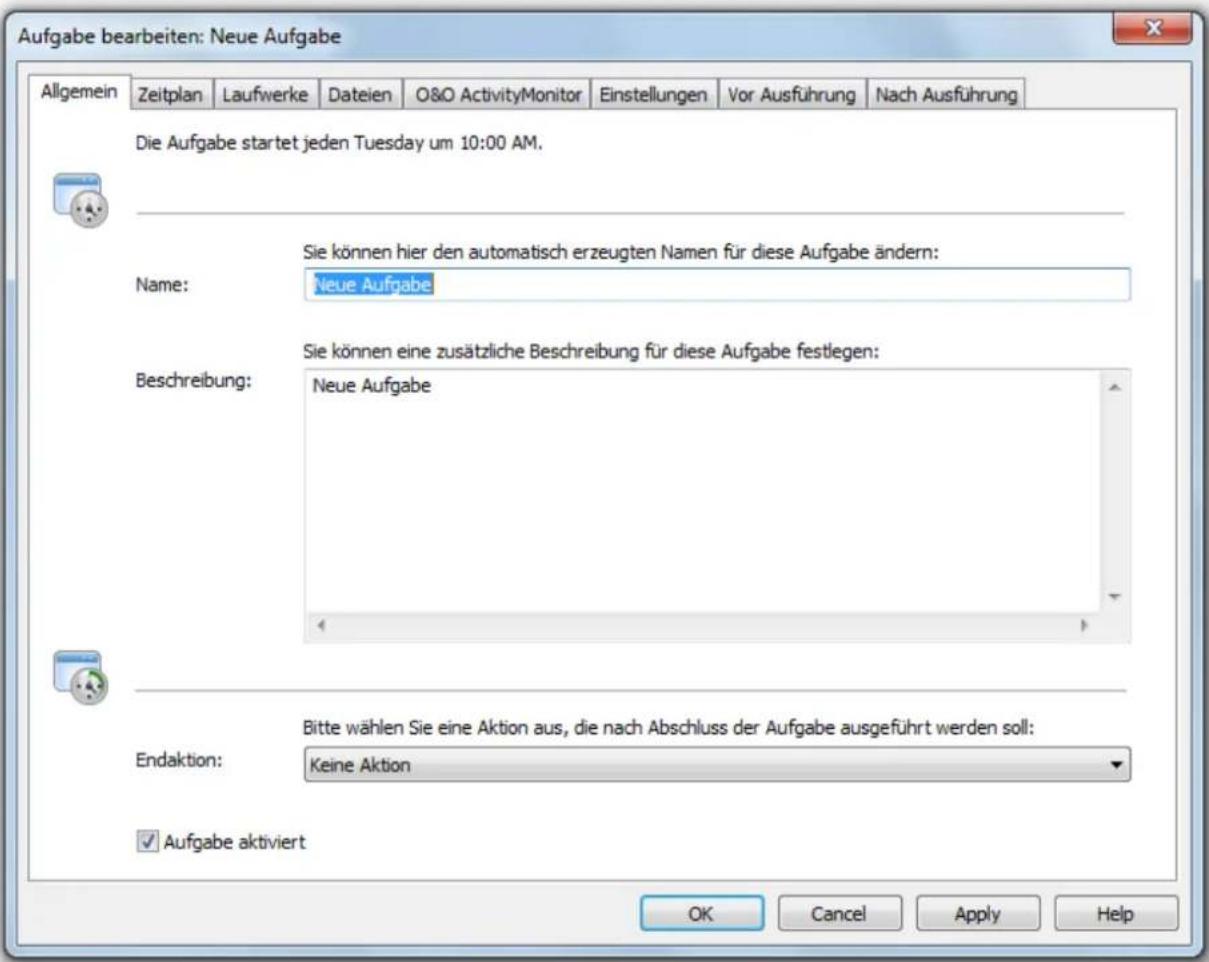Open the Endaktion dropdown
This screenshot has height=962, width=1209.
716,767
